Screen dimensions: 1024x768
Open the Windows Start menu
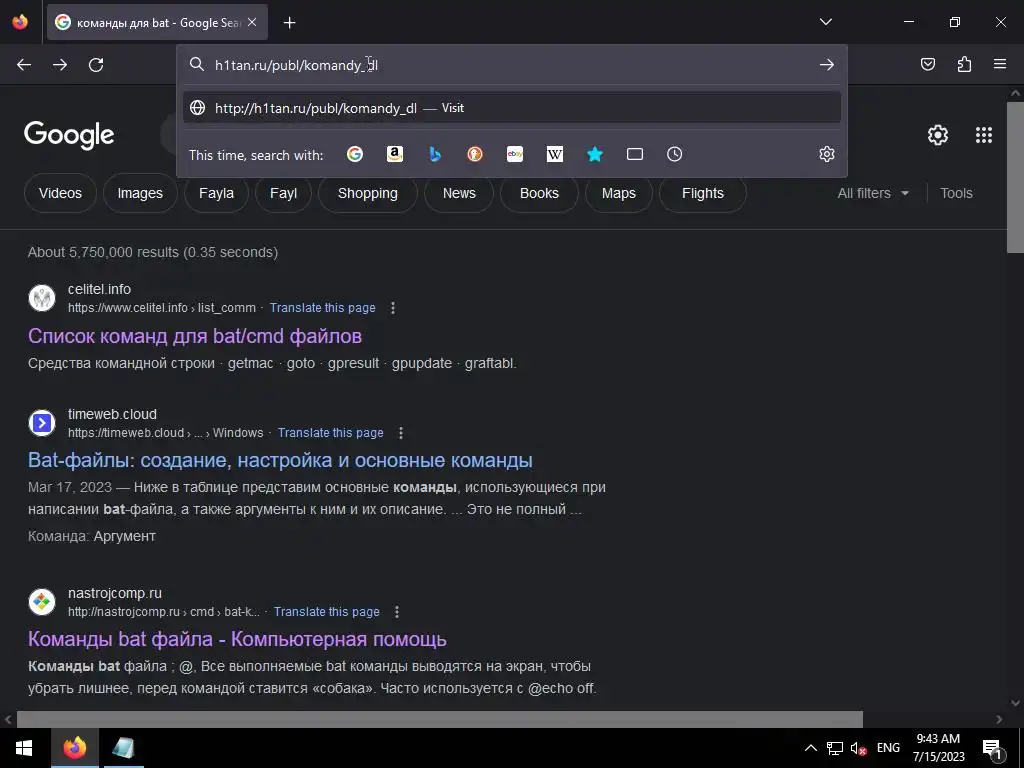pos(24,748)
